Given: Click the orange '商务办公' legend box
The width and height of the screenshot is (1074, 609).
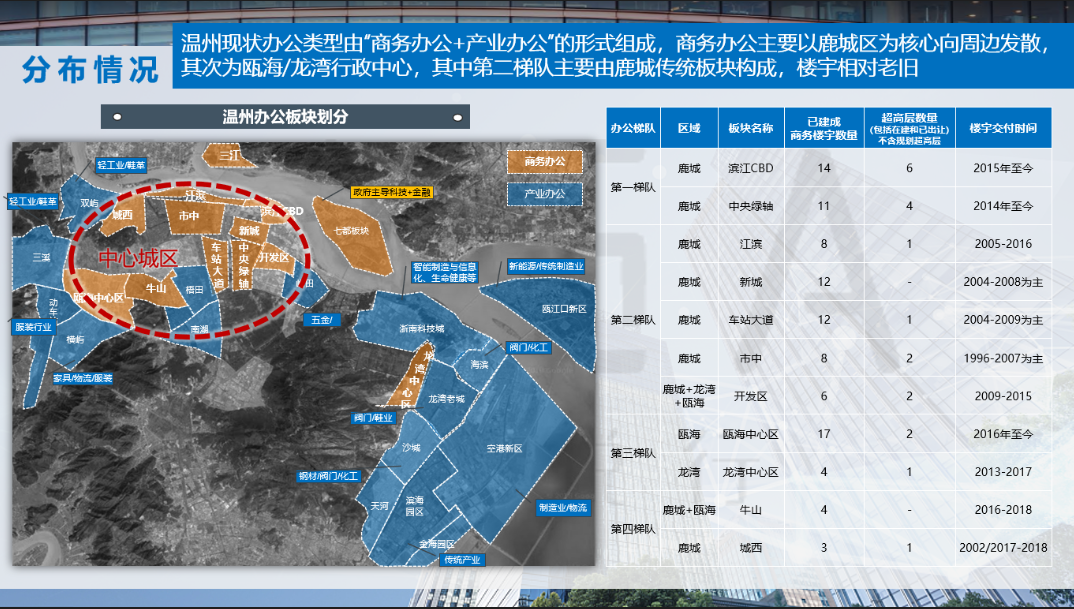Looking at the screenshot, I should click(545, 162).
